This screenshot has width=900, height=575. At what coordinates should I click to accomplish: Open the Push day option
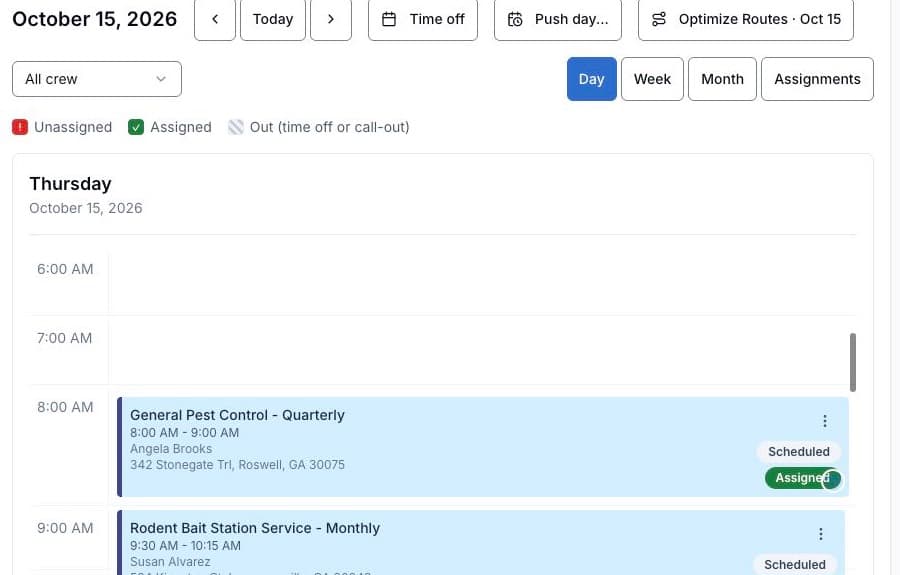point(557,20)
